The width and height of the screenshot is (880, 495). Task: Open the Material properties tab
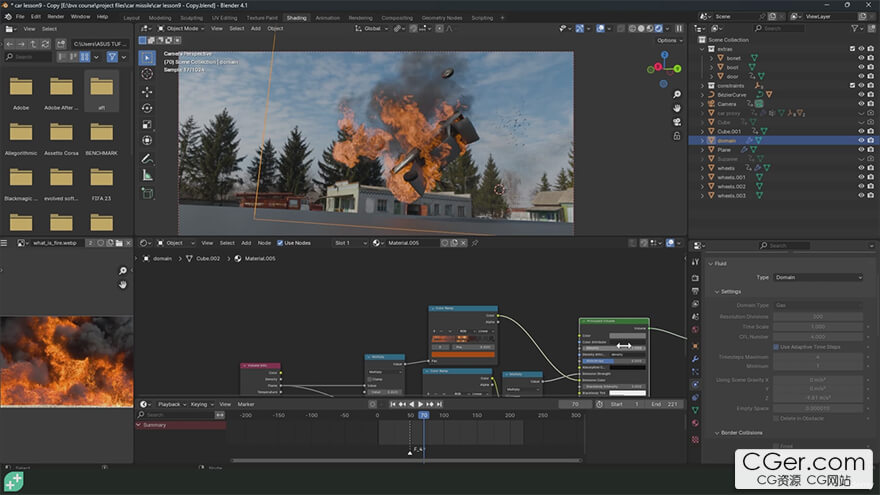695,423
